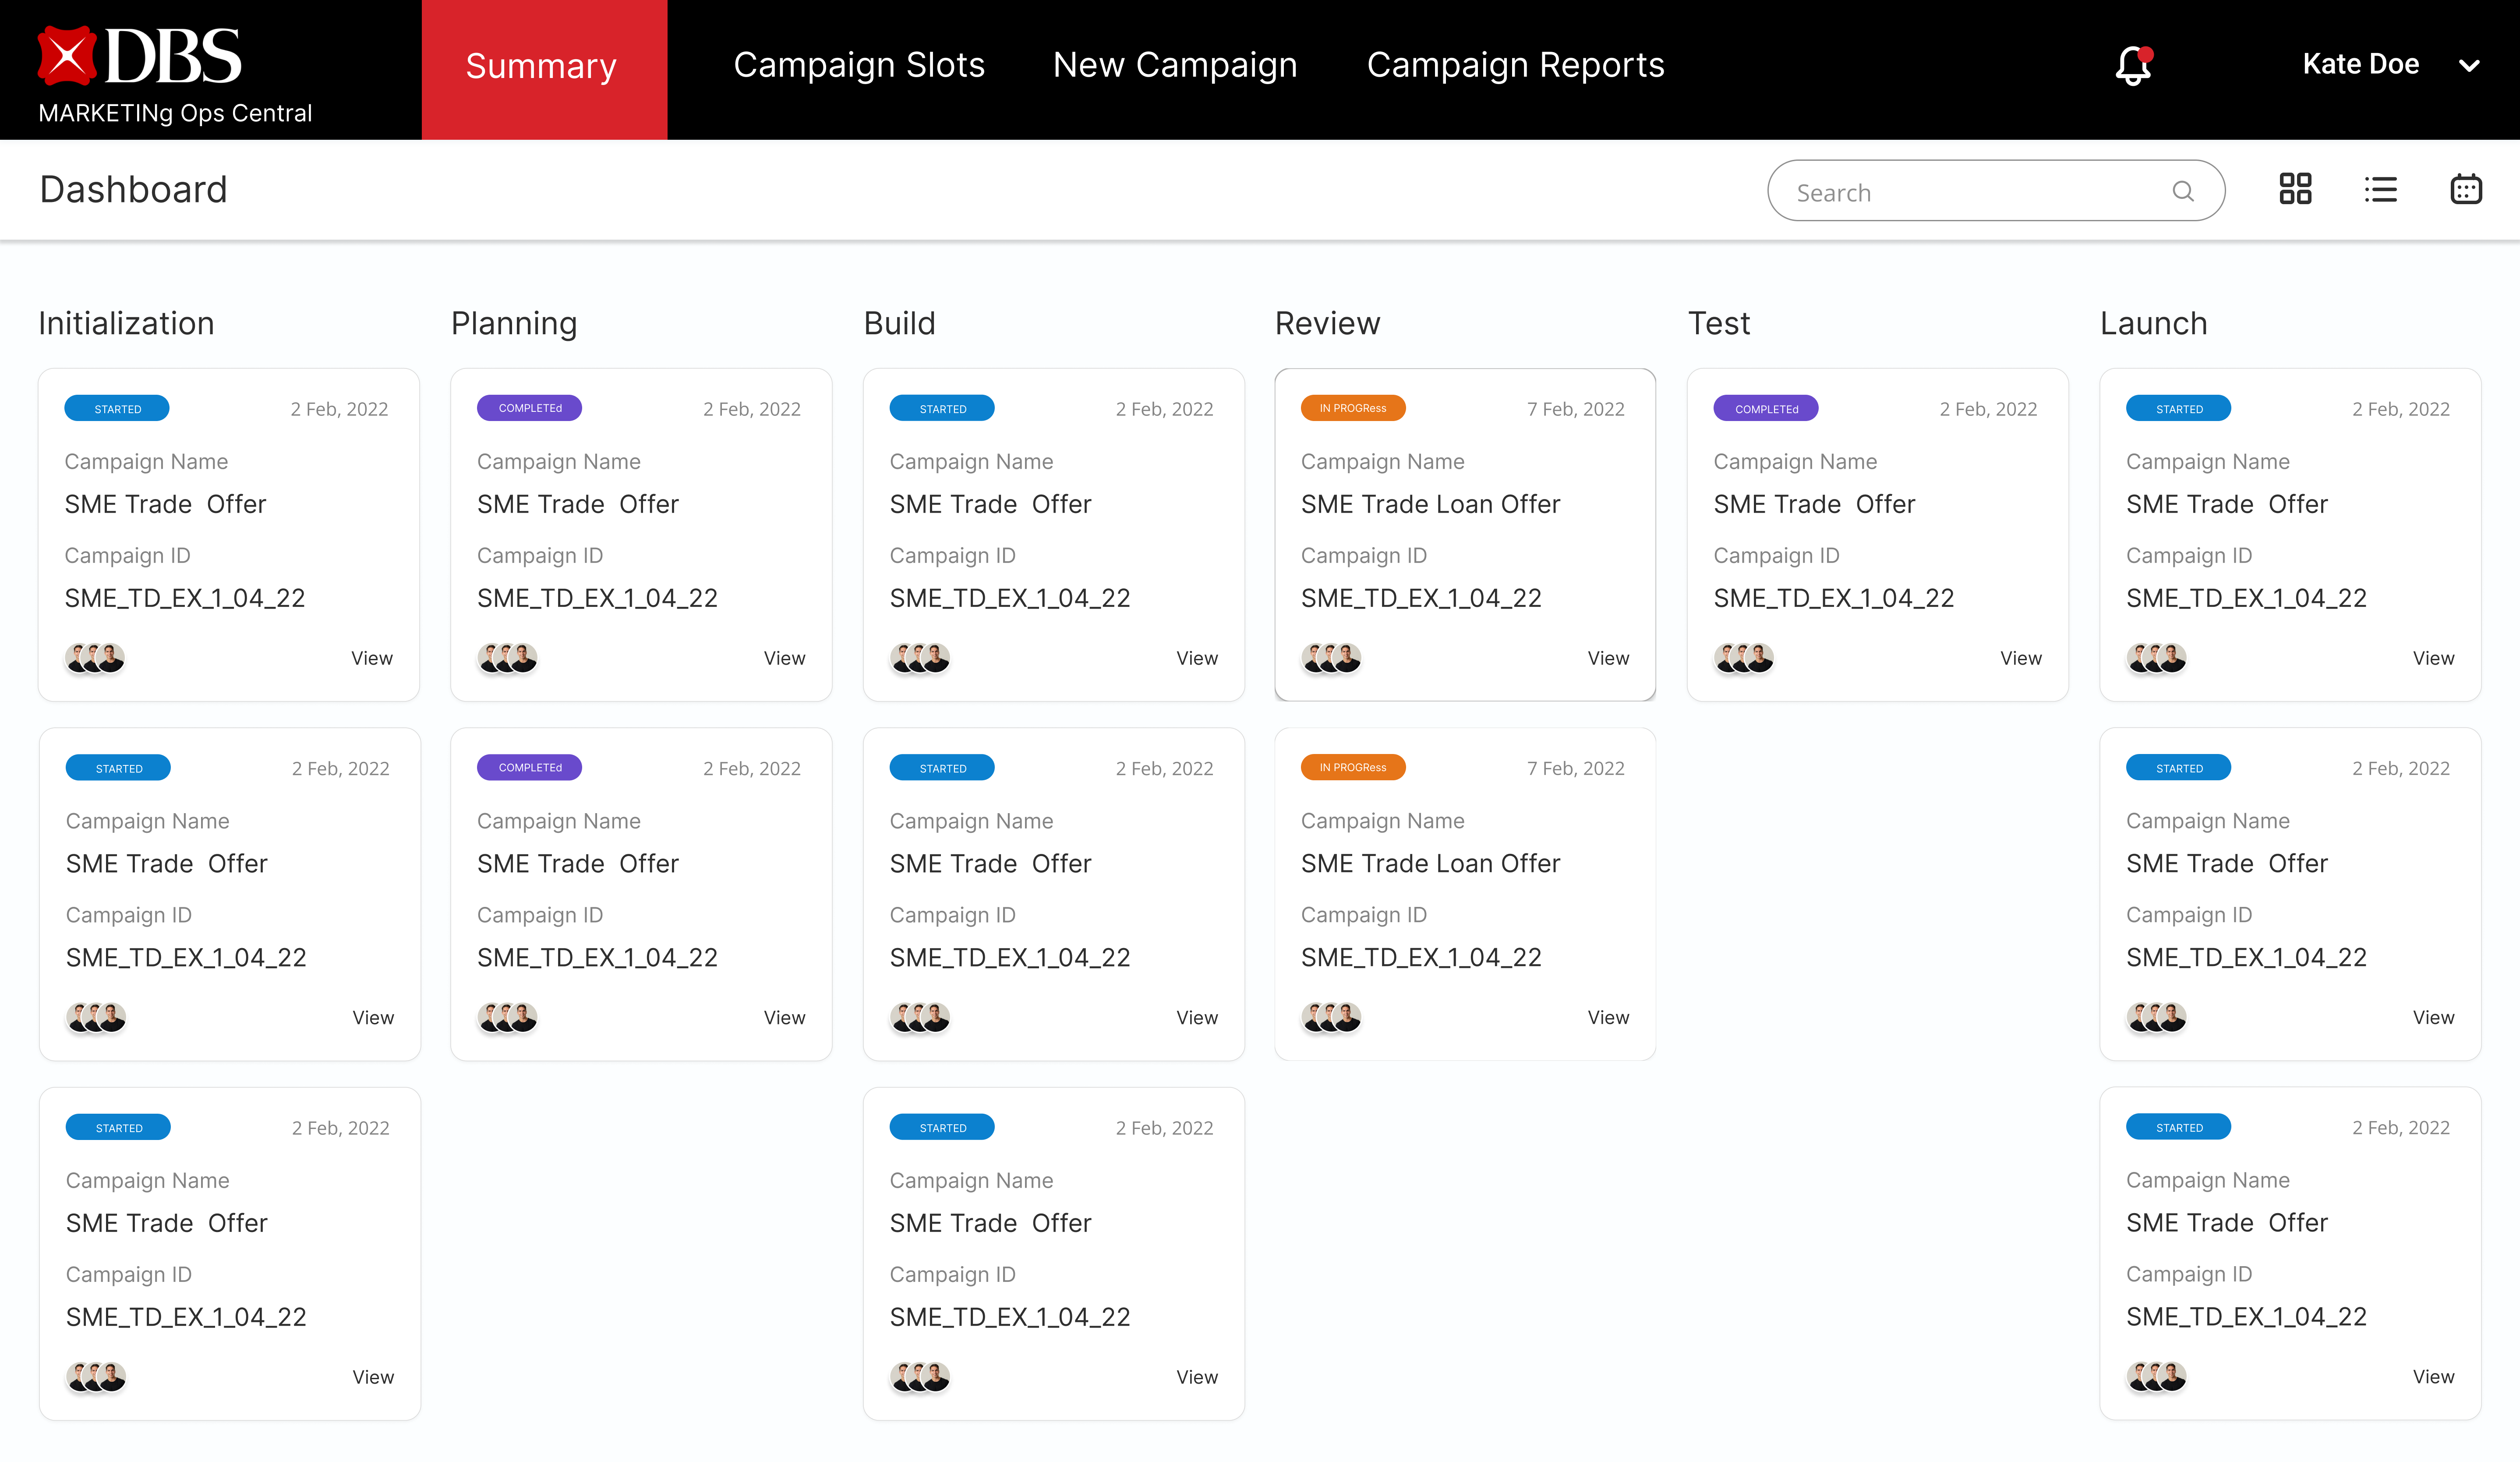
Task: Click View on the top Review card
Action: (x=1608, y=658)
